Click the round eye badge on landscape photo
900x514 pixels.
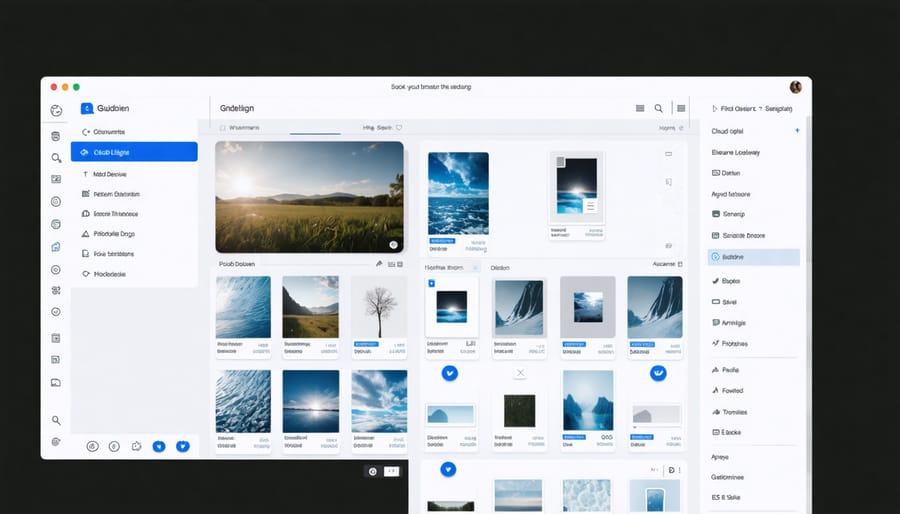click(x=393, y=244)
